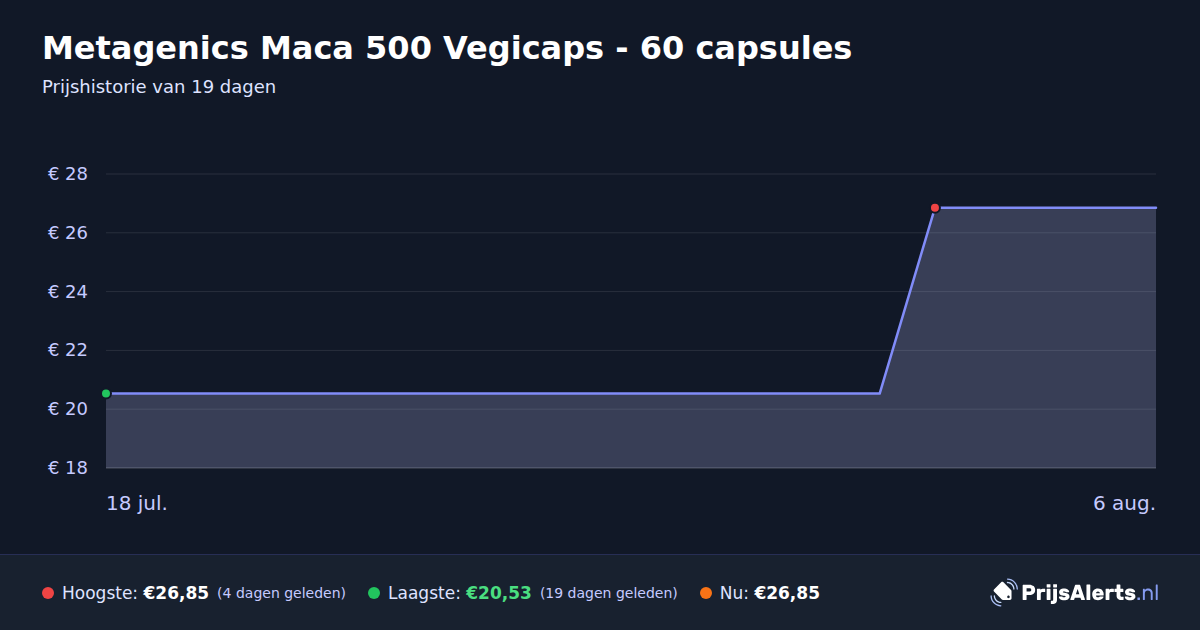Select the green start marker on chart line
The height and width of the screenshot is (630, 1200).
pos(106,394)
